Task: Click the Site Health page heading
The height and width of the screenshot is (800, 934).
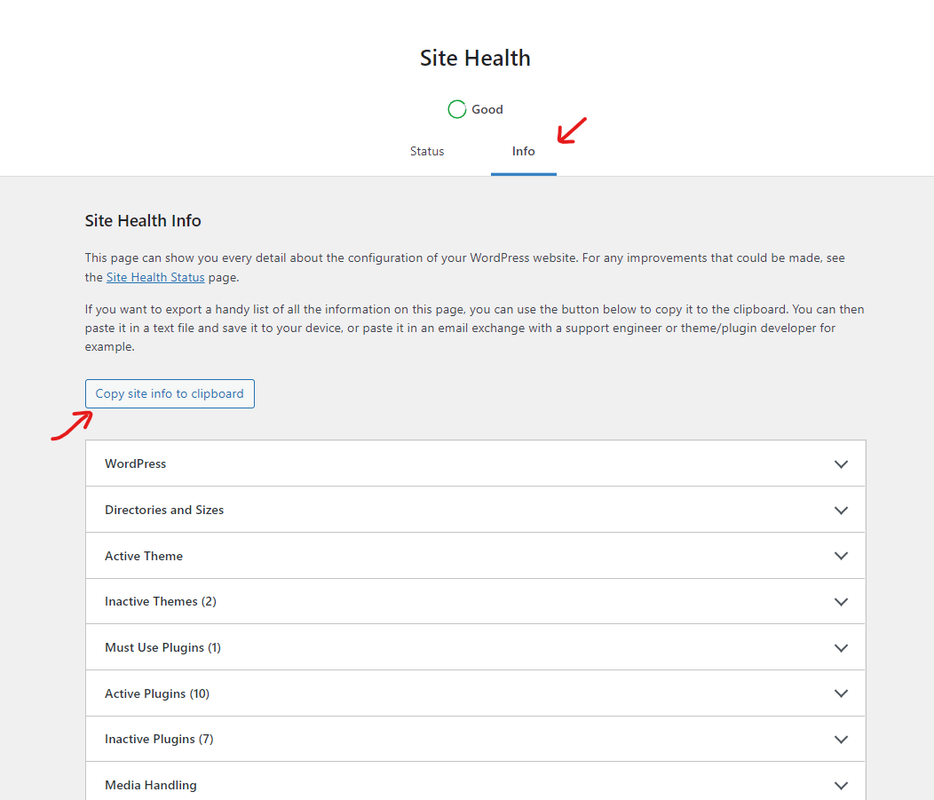Action: point(475,58)
